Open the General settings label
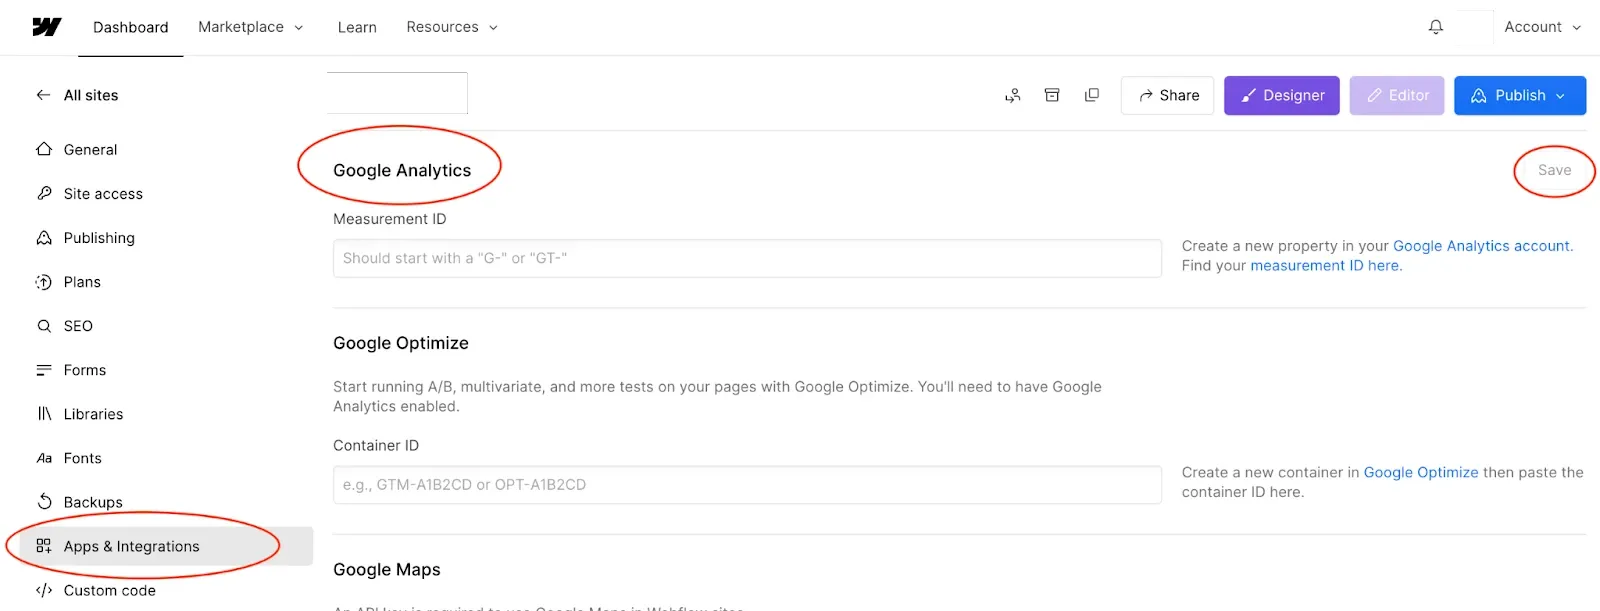This screenshot has height=611, width=1600. pyautogui.click(x=90, y=149)
